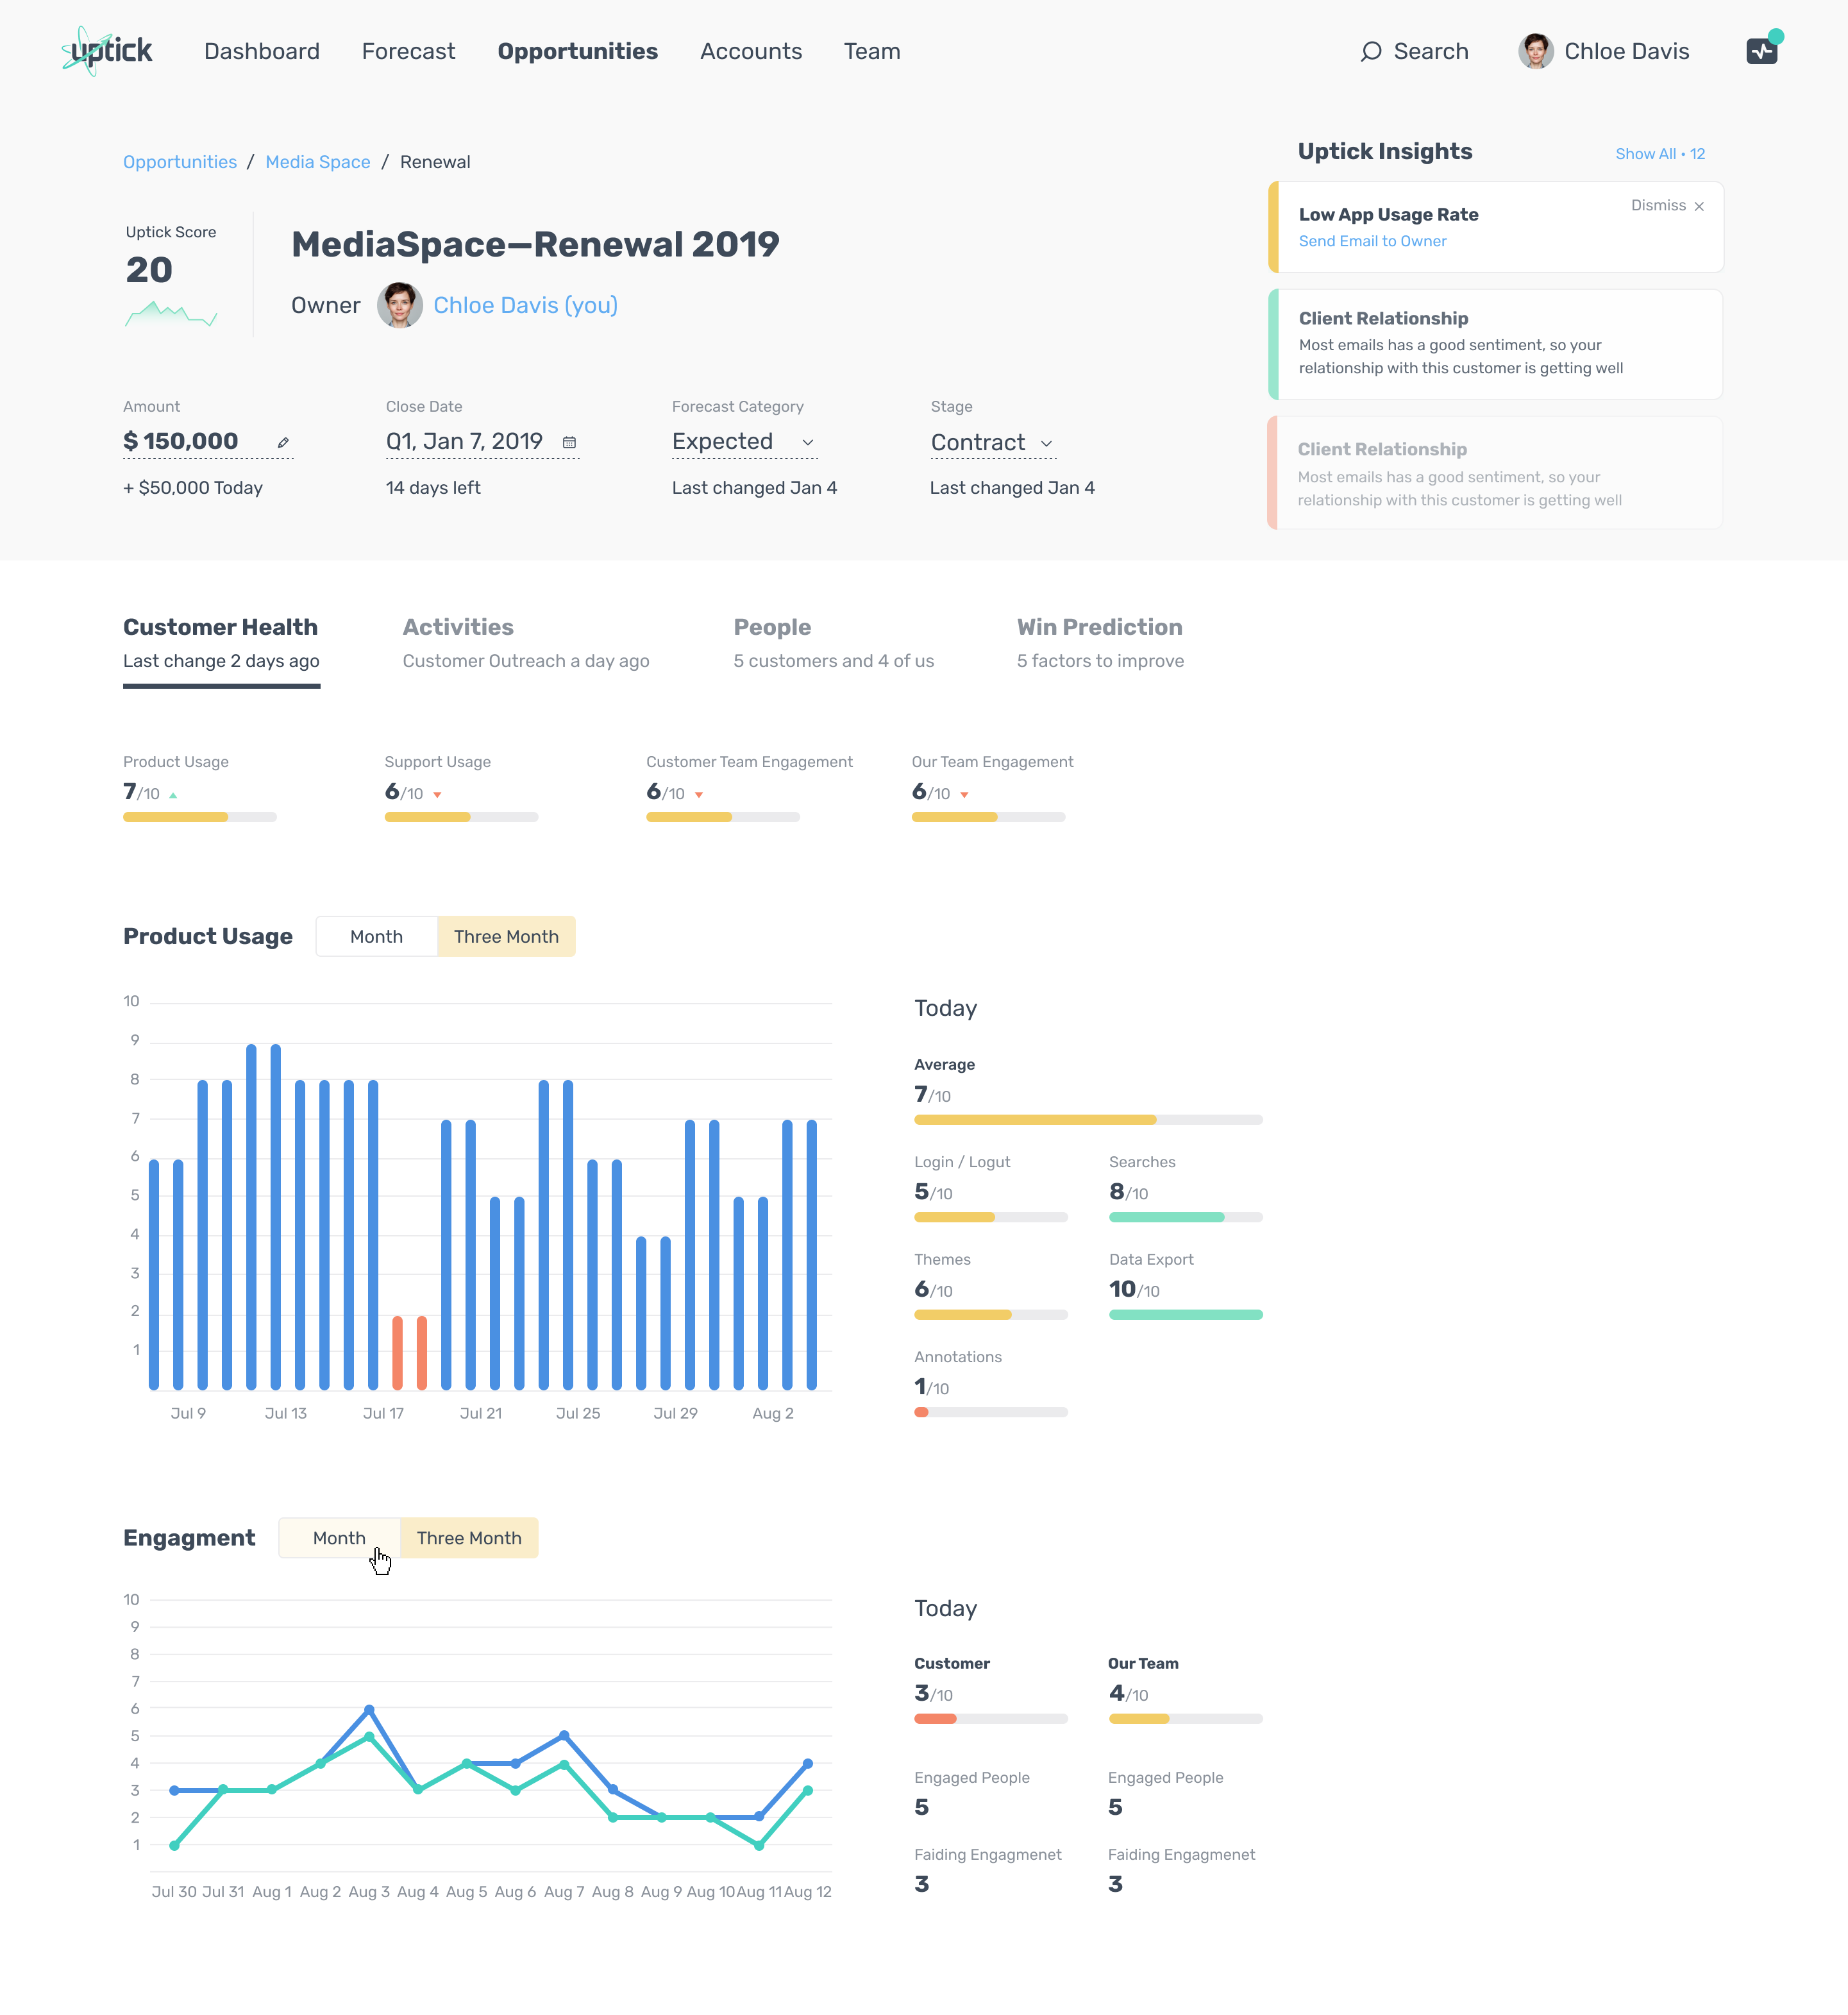Show all 12 Uptick Insights
Viewport: 1848px width, 2015px height.
click(1659, 154)
